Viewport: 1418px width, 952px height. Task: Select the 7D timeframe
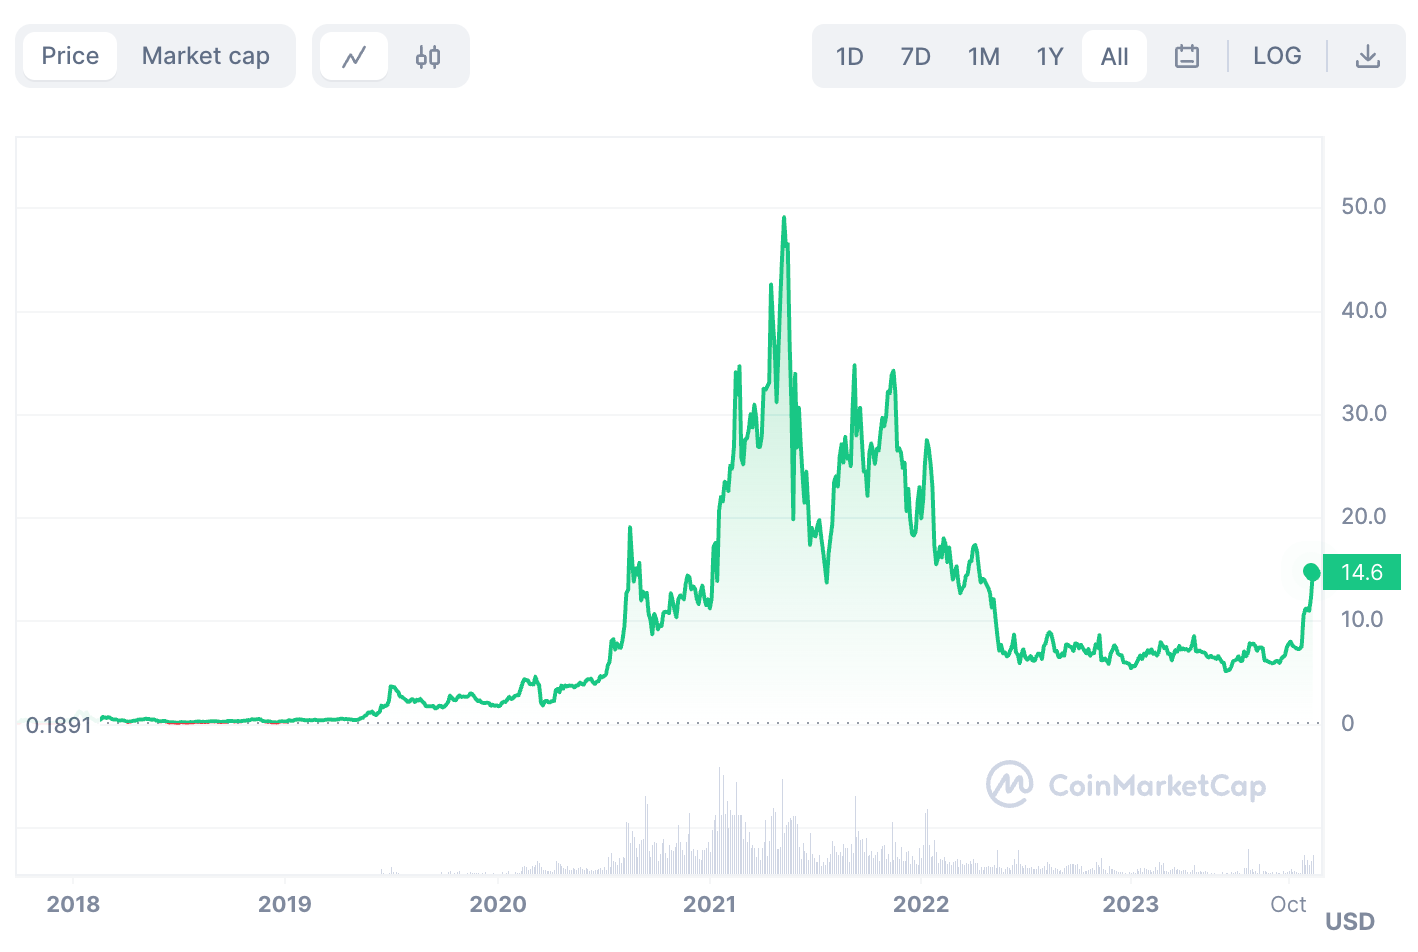coord(915,56)
